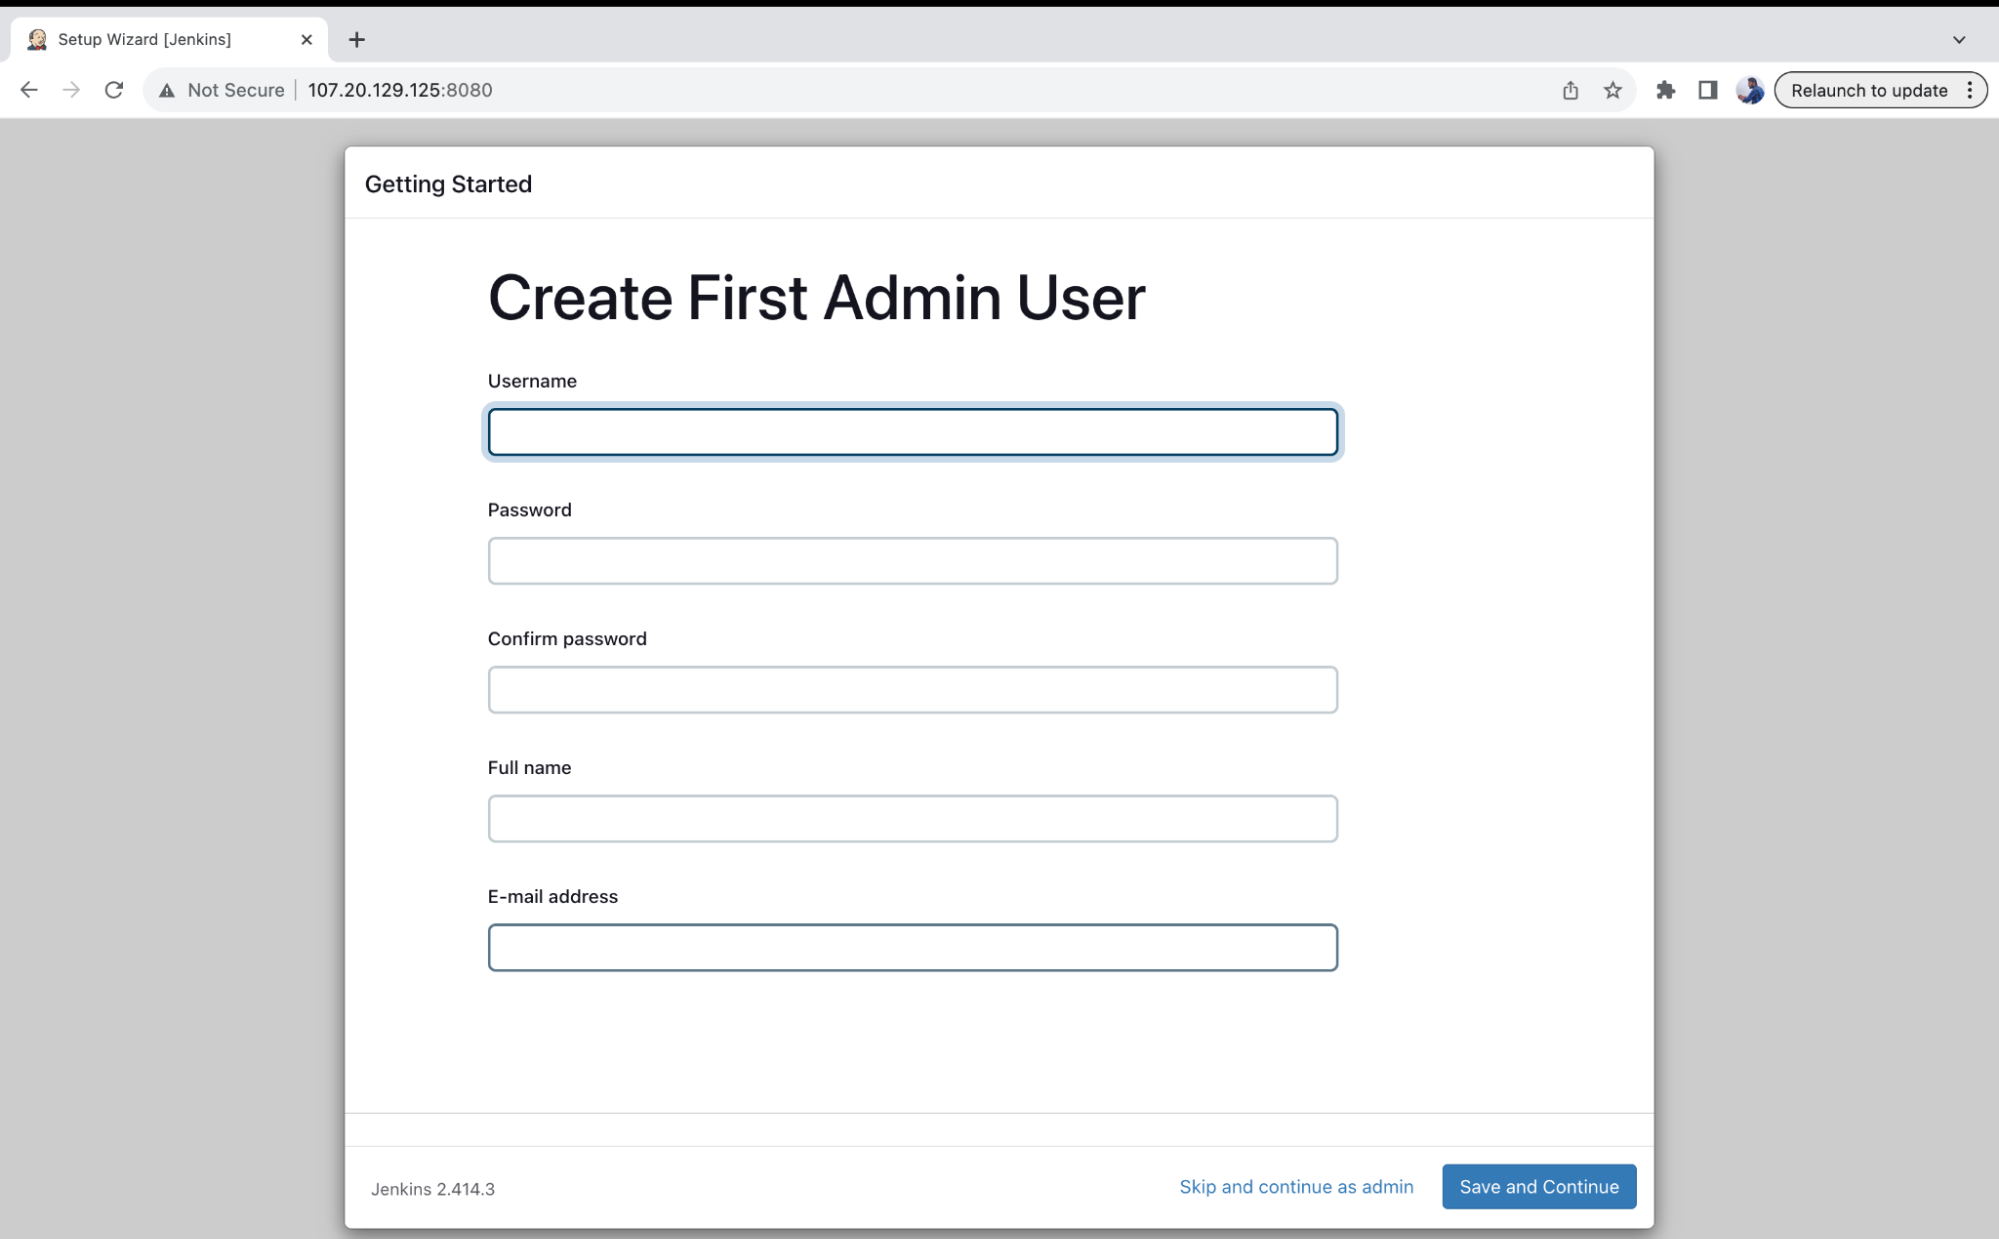Click into the Confirm password field
This screenshot has width=1999, height=1239.
[912, 690]
